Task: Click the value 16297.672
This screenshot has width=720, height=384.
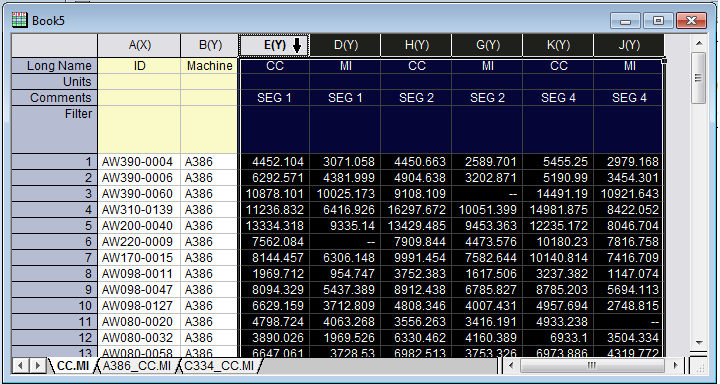Action: (x=416, y=209)
